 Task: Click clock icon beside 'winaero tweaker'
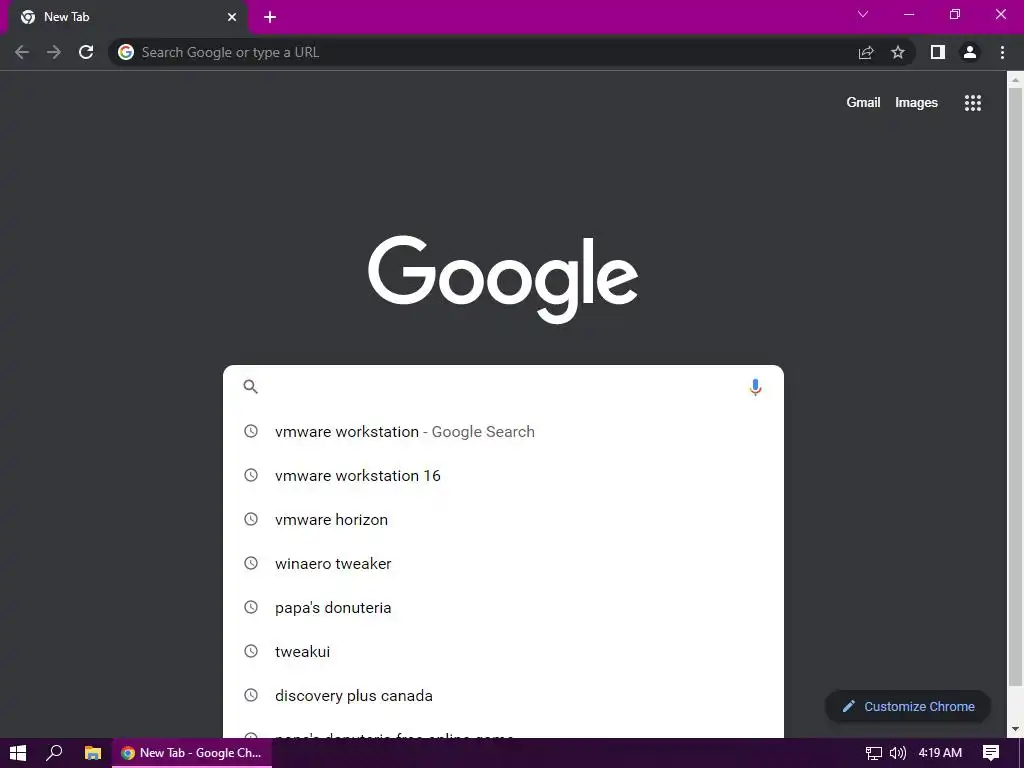point(251,563)
